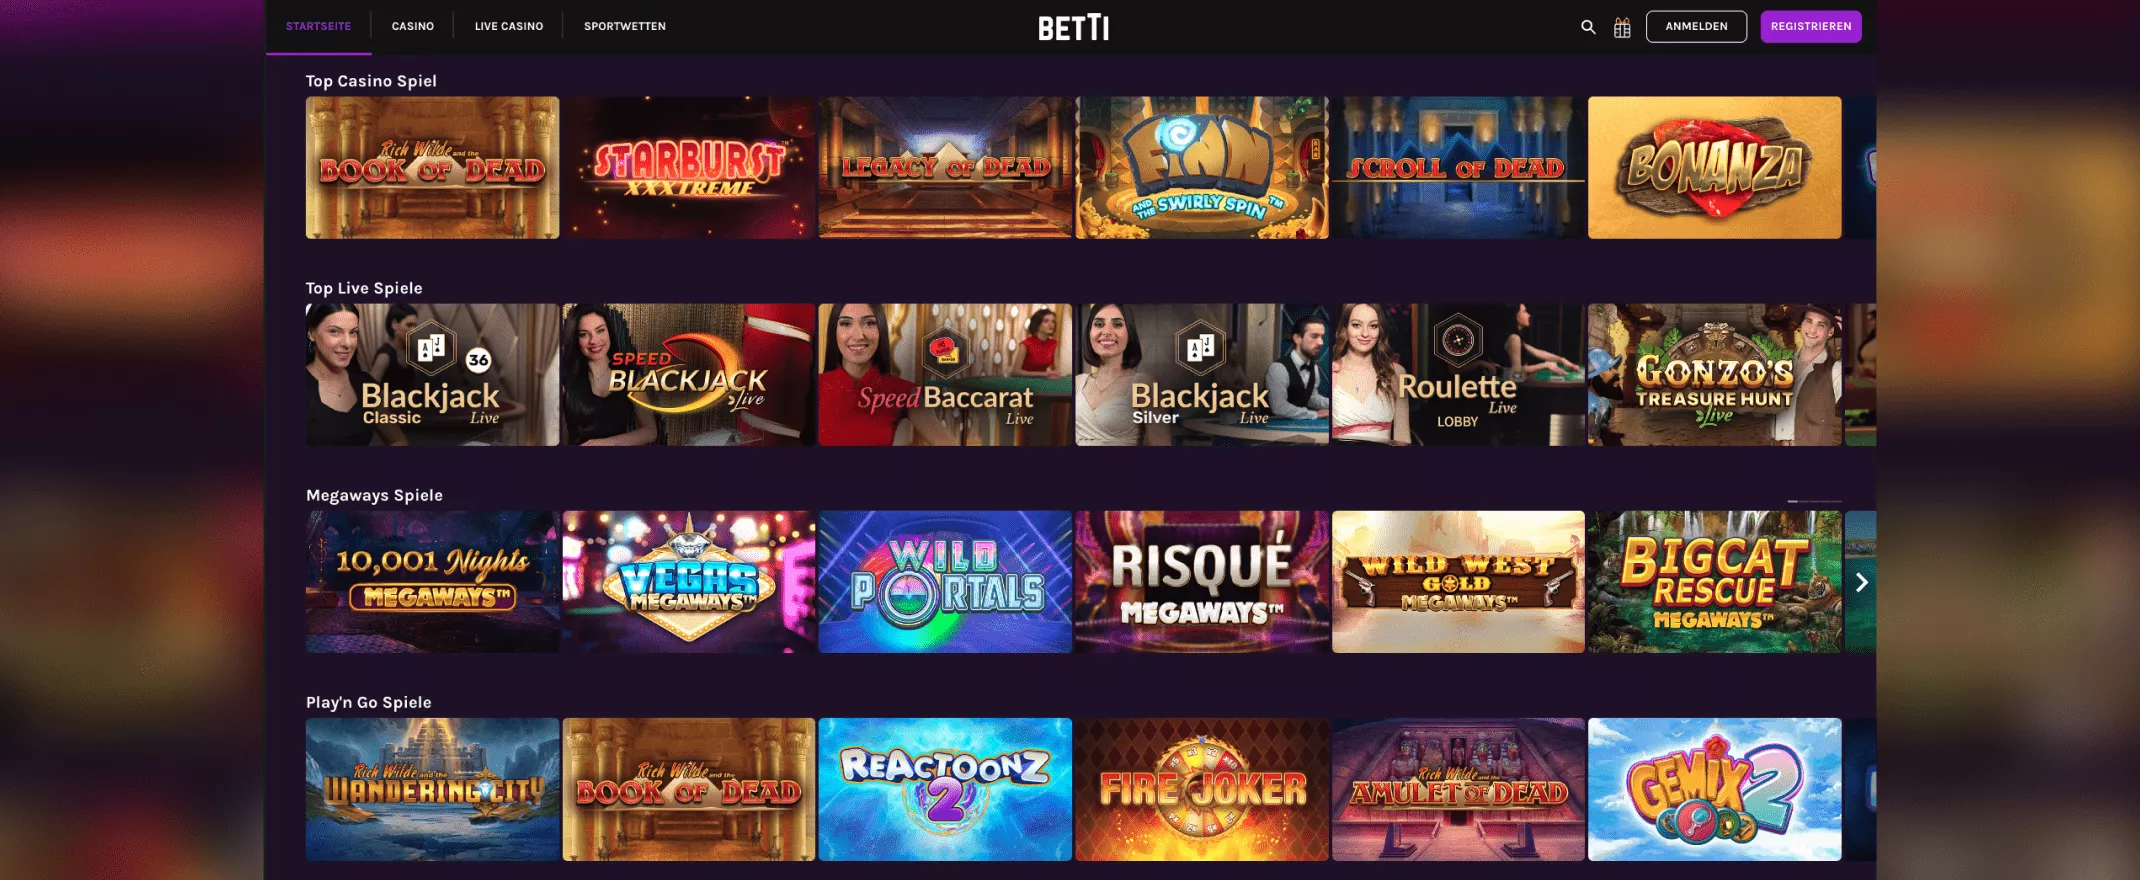Viewport: 2140px width, 880px height.
Task: Click the Anmelden button
Action: tap(1696, 27)
